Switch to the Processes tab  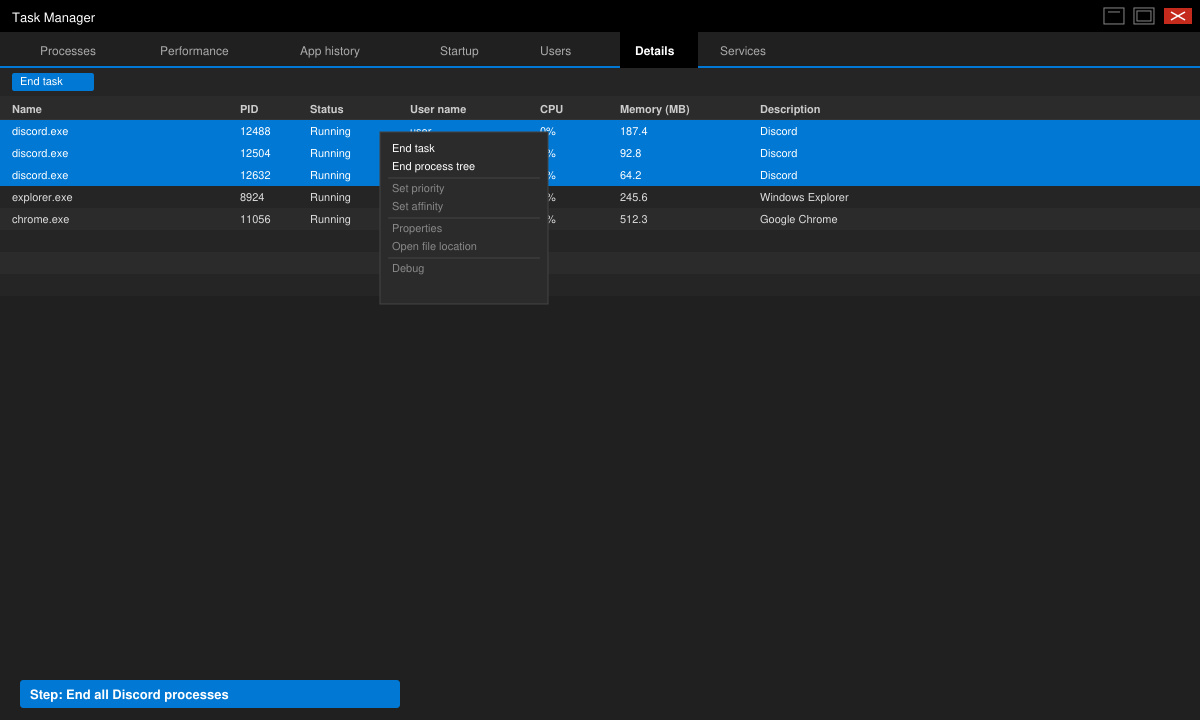[x=68, y=51]
